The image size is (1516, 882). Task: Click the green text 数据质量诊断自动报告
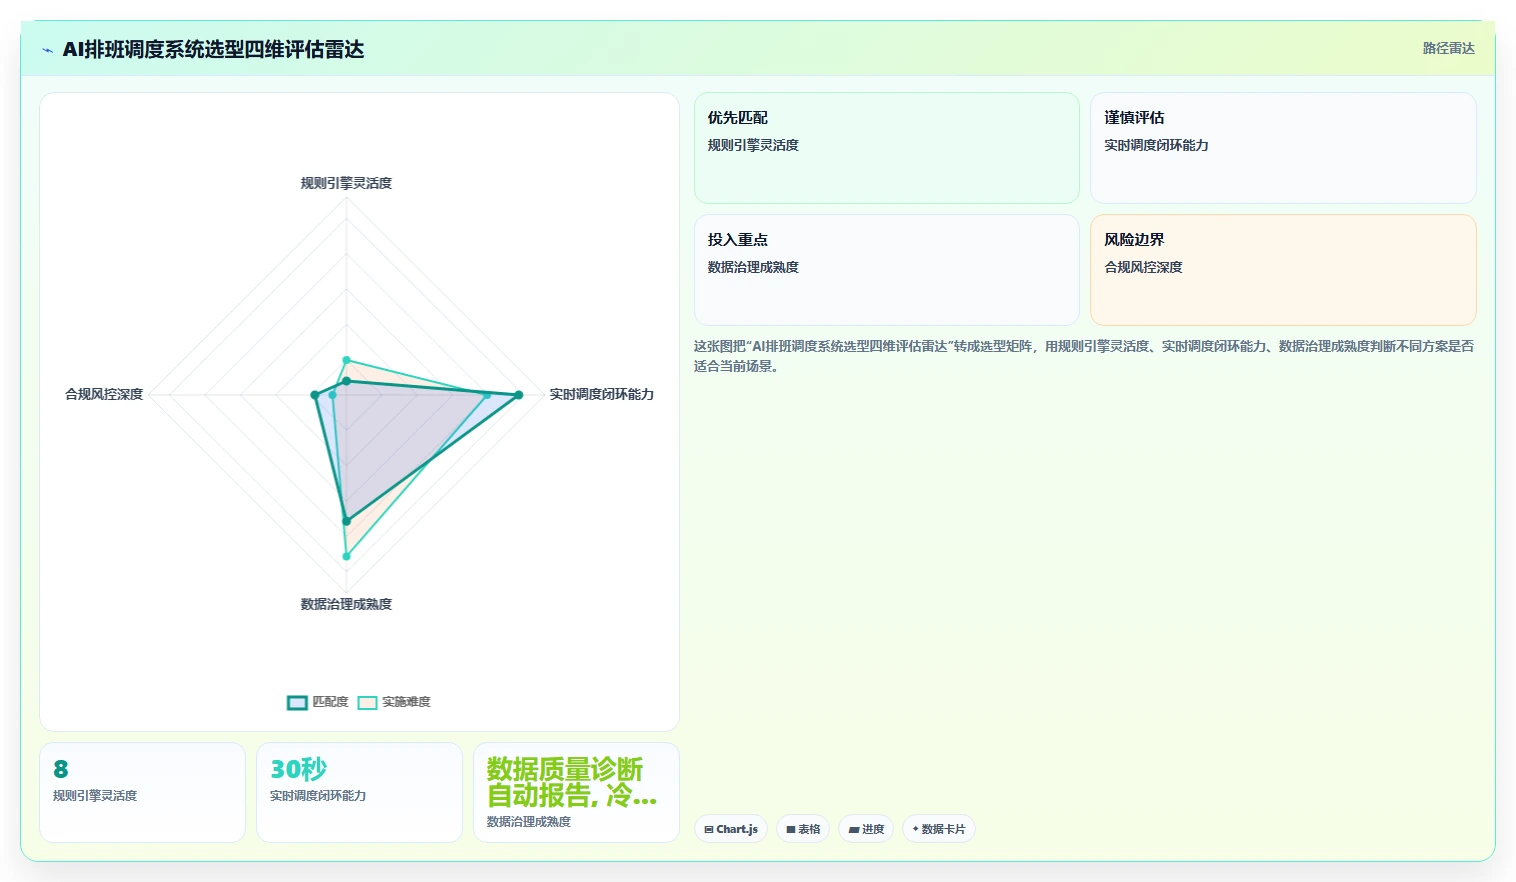(x=571, y=782)
